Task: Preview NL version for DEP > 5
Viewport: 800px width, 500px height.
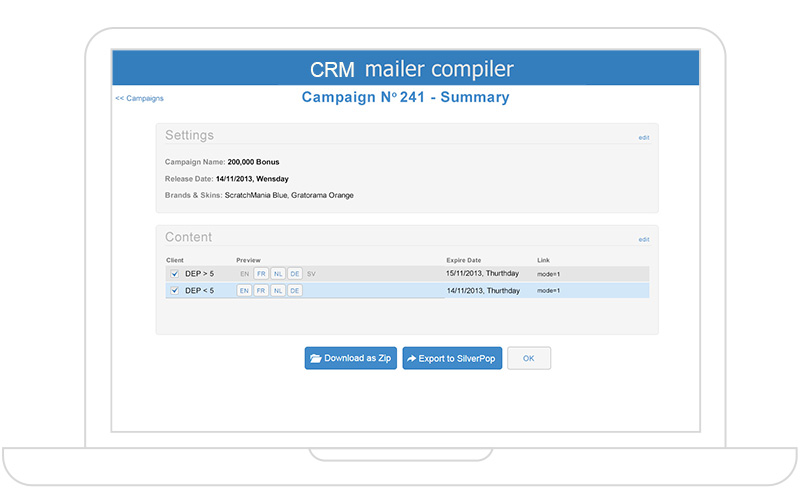Action: tap(278, 273)
